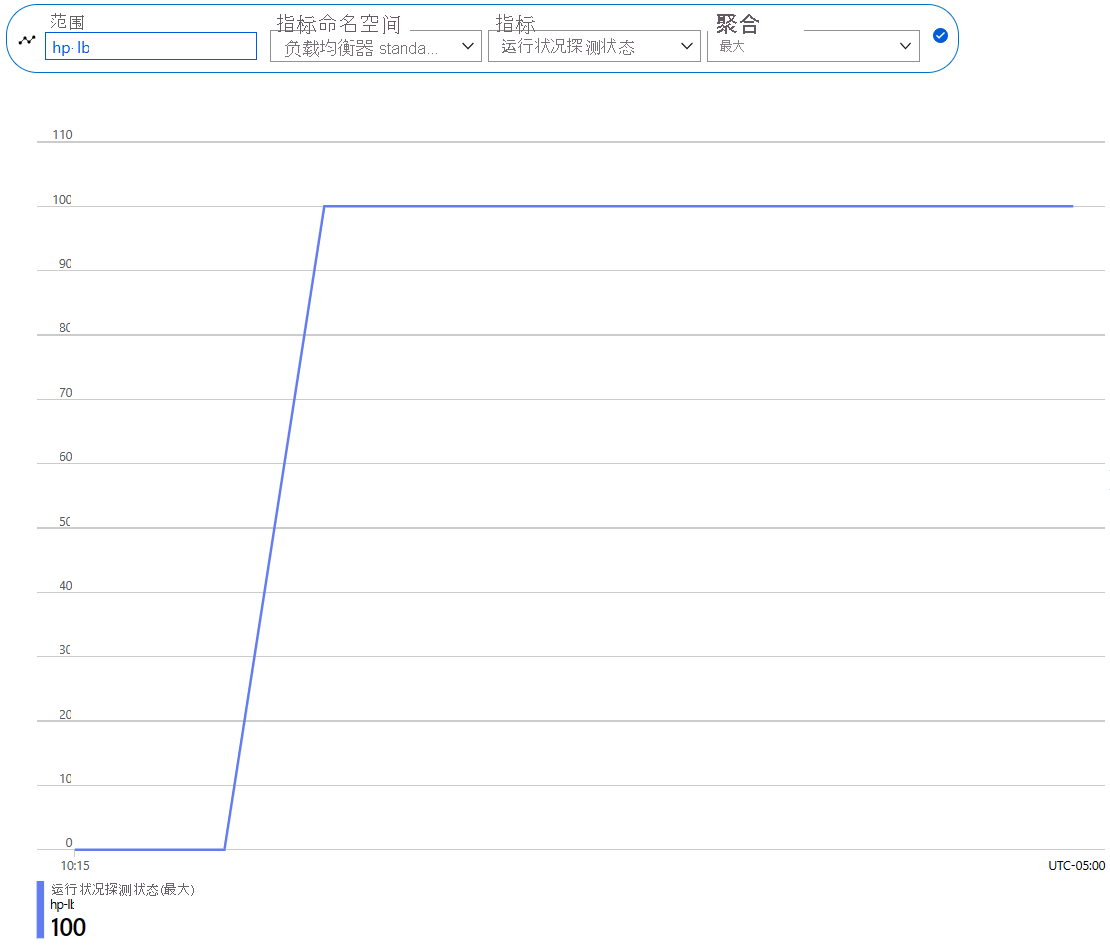Click the rising blue line segment
This screenshot has height=945, width=1110.
[x=275, y=527]
